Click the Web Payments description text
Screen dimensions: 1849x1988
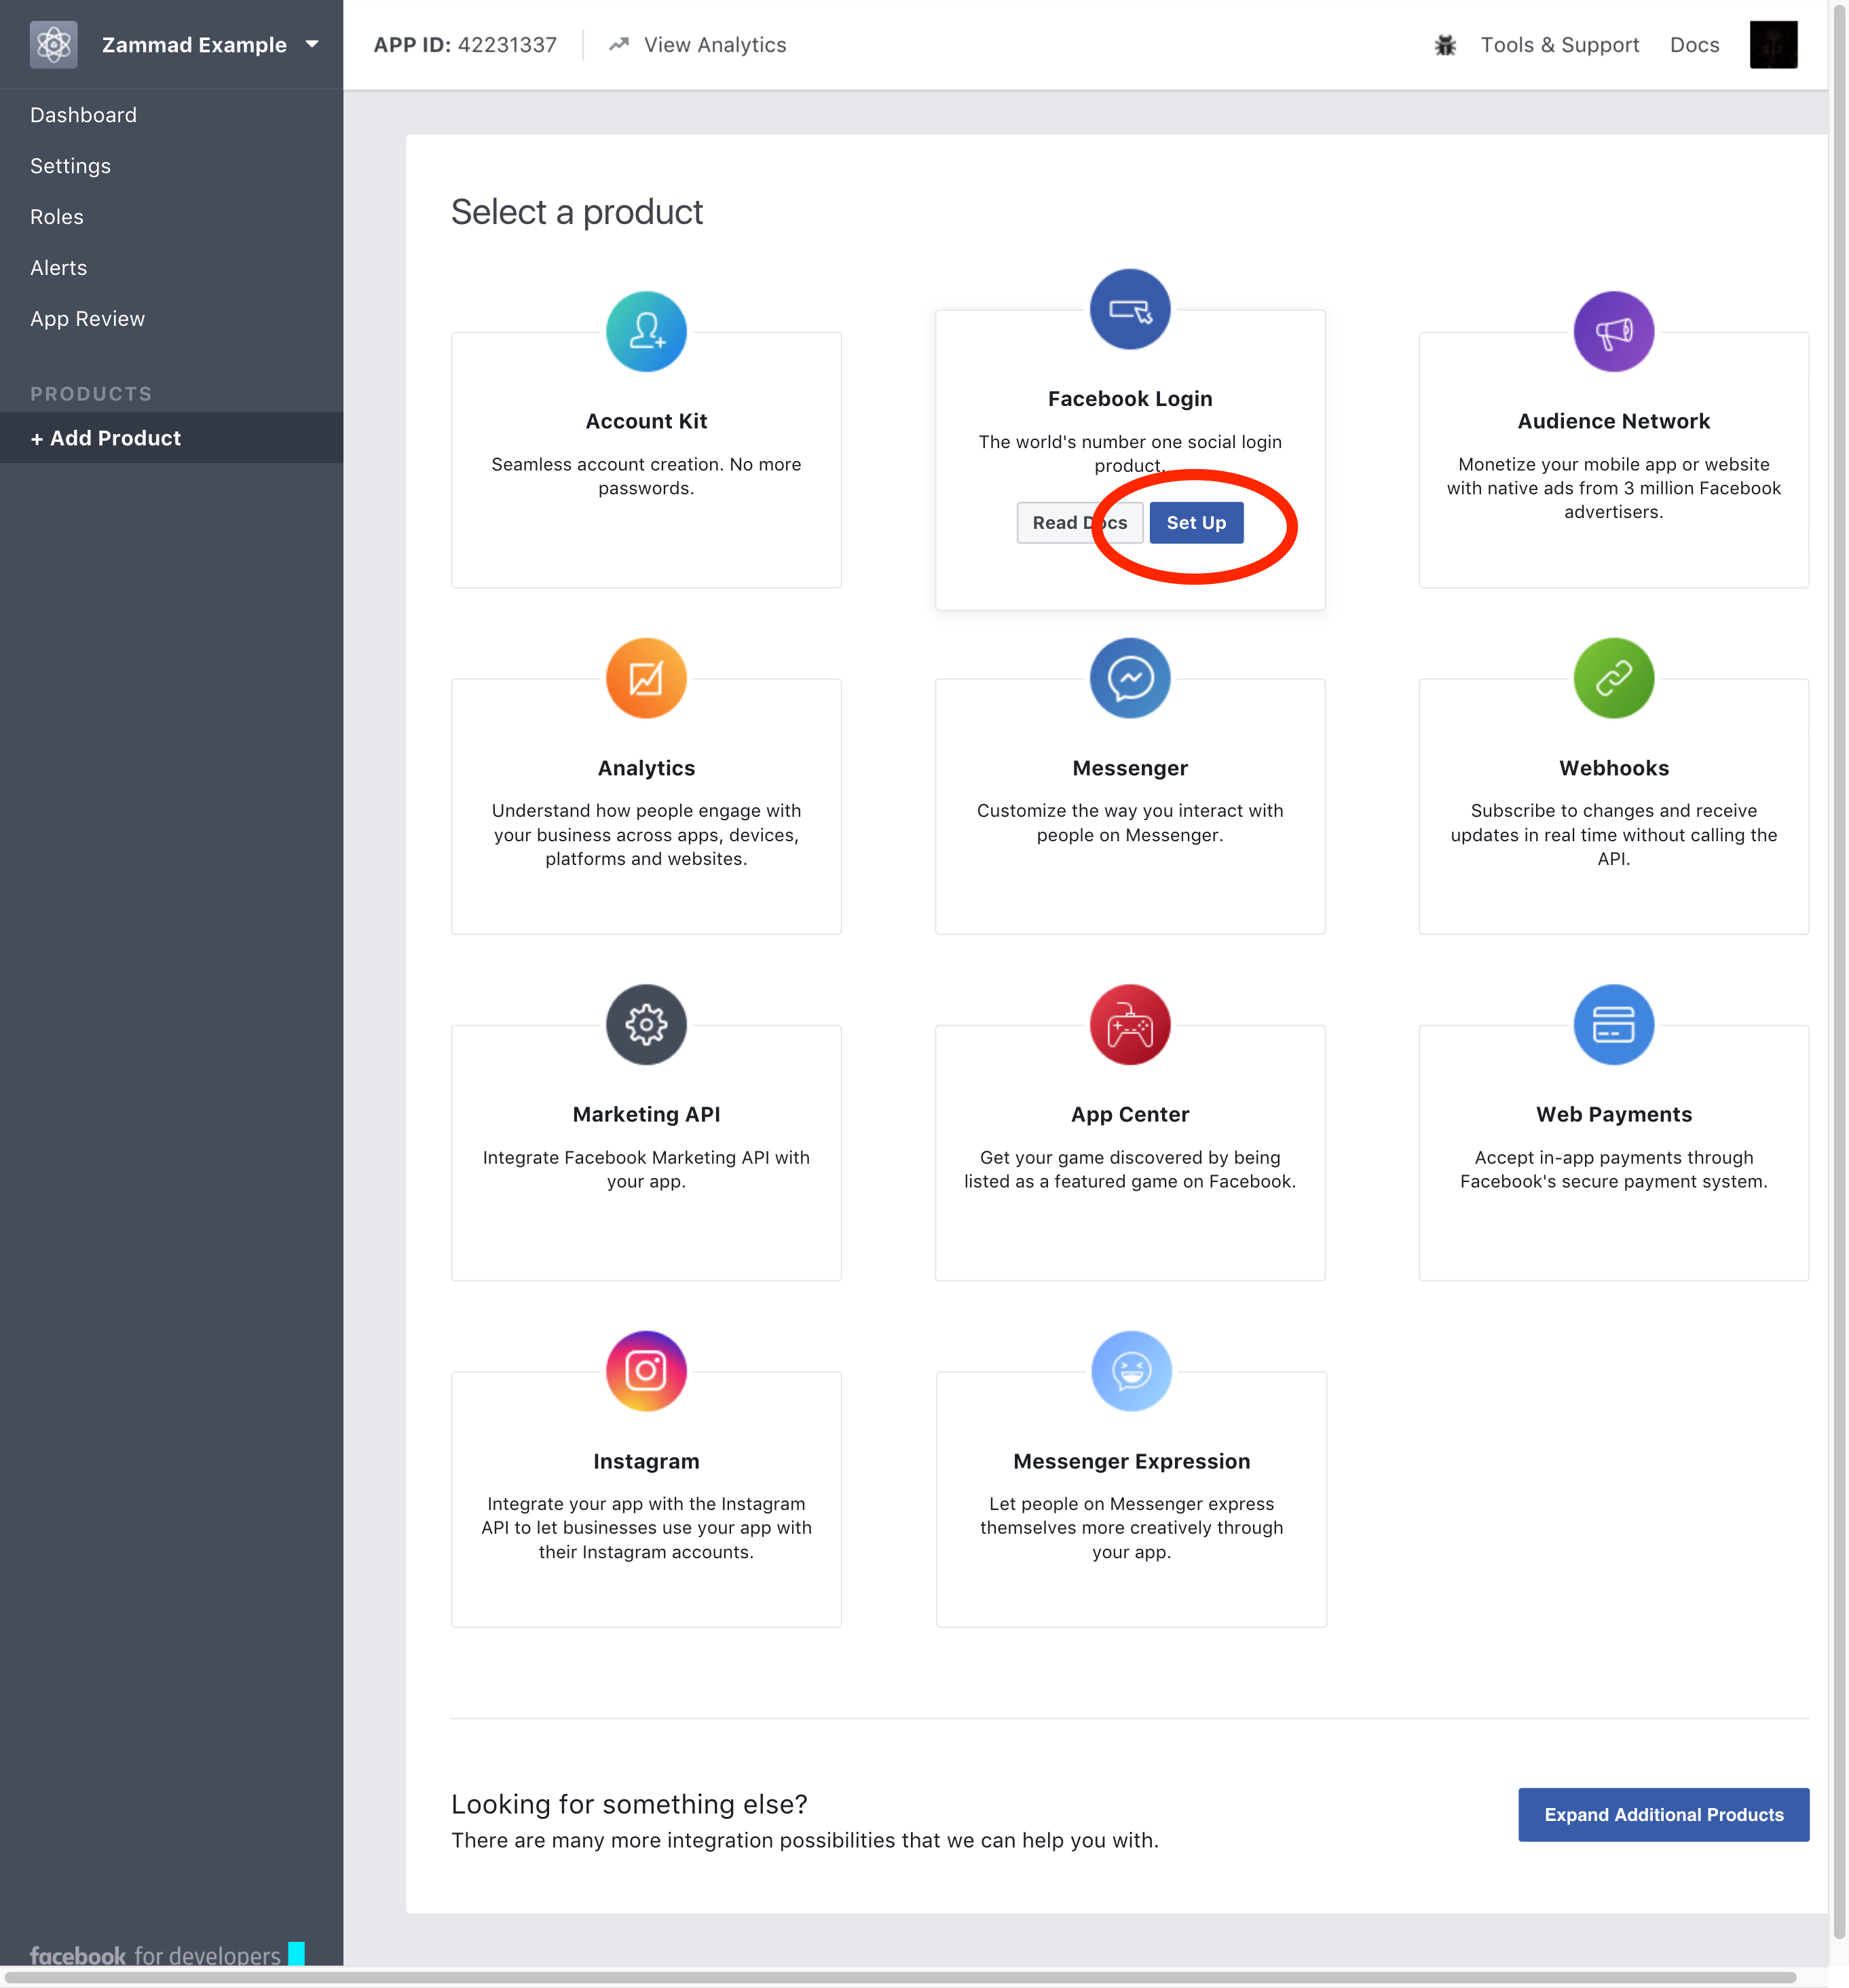pos(1614,1169)
